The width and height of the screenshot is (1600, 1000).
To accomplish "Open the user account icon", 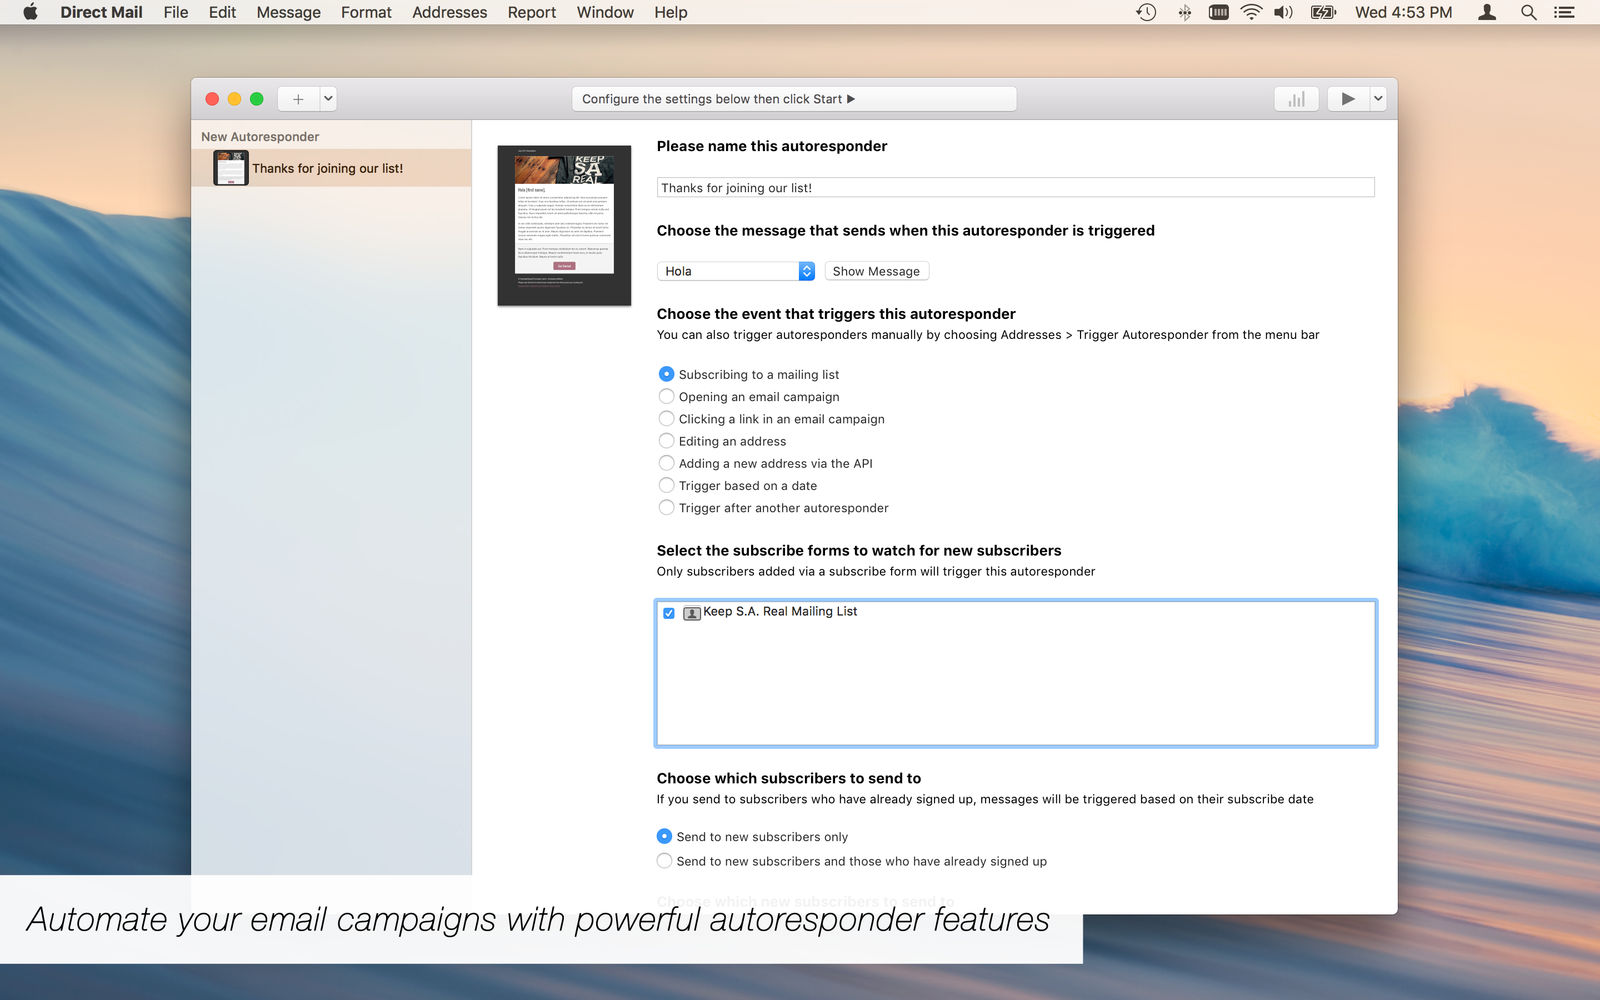I will 1487,12.
